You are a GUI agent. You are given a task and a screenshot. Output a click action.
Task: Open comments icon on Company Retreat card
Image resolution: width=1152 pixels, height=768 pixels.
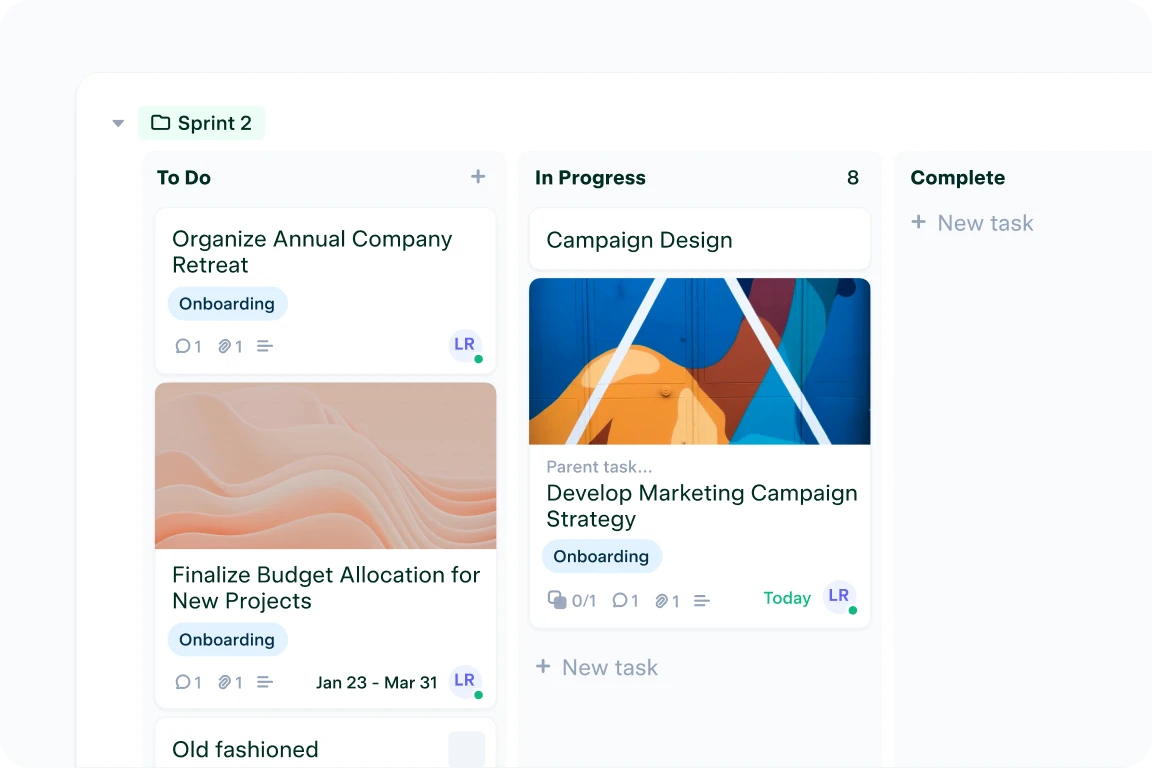pos(188,346)
